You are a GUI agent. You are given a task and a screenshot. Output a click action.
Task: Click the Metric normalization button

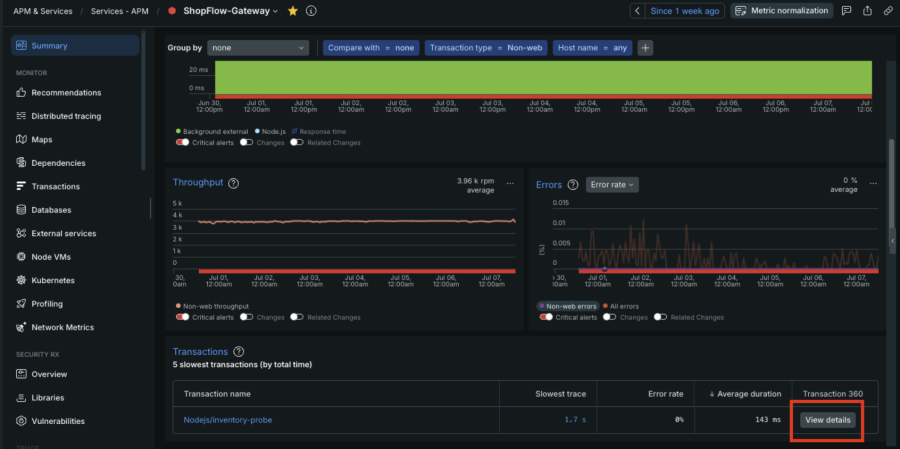point(782,11)
